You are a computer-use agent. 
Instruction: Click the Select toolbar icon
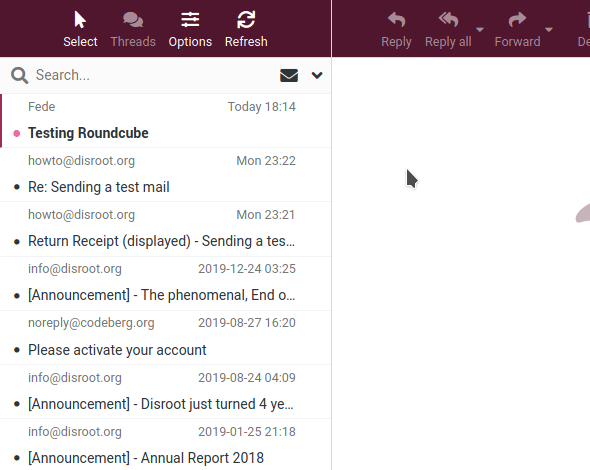[x=80, y=20]
